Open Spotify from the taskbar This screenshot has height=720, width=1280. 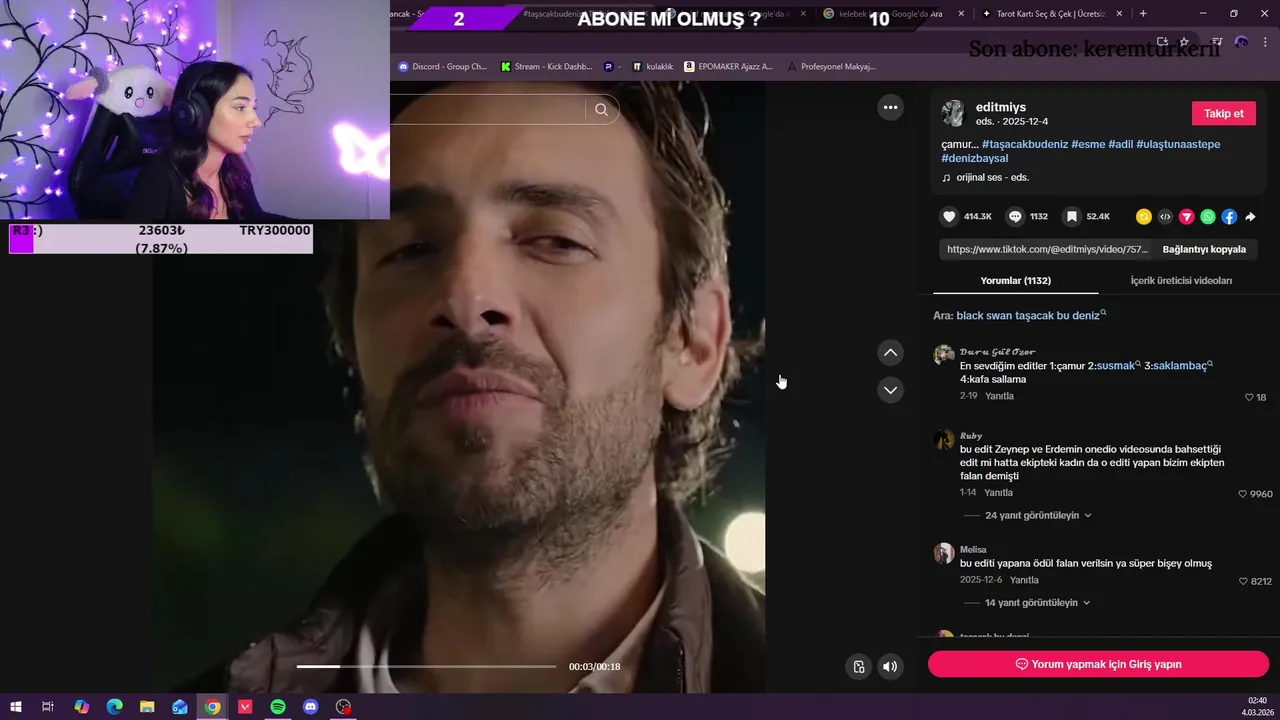click(278, 707)
